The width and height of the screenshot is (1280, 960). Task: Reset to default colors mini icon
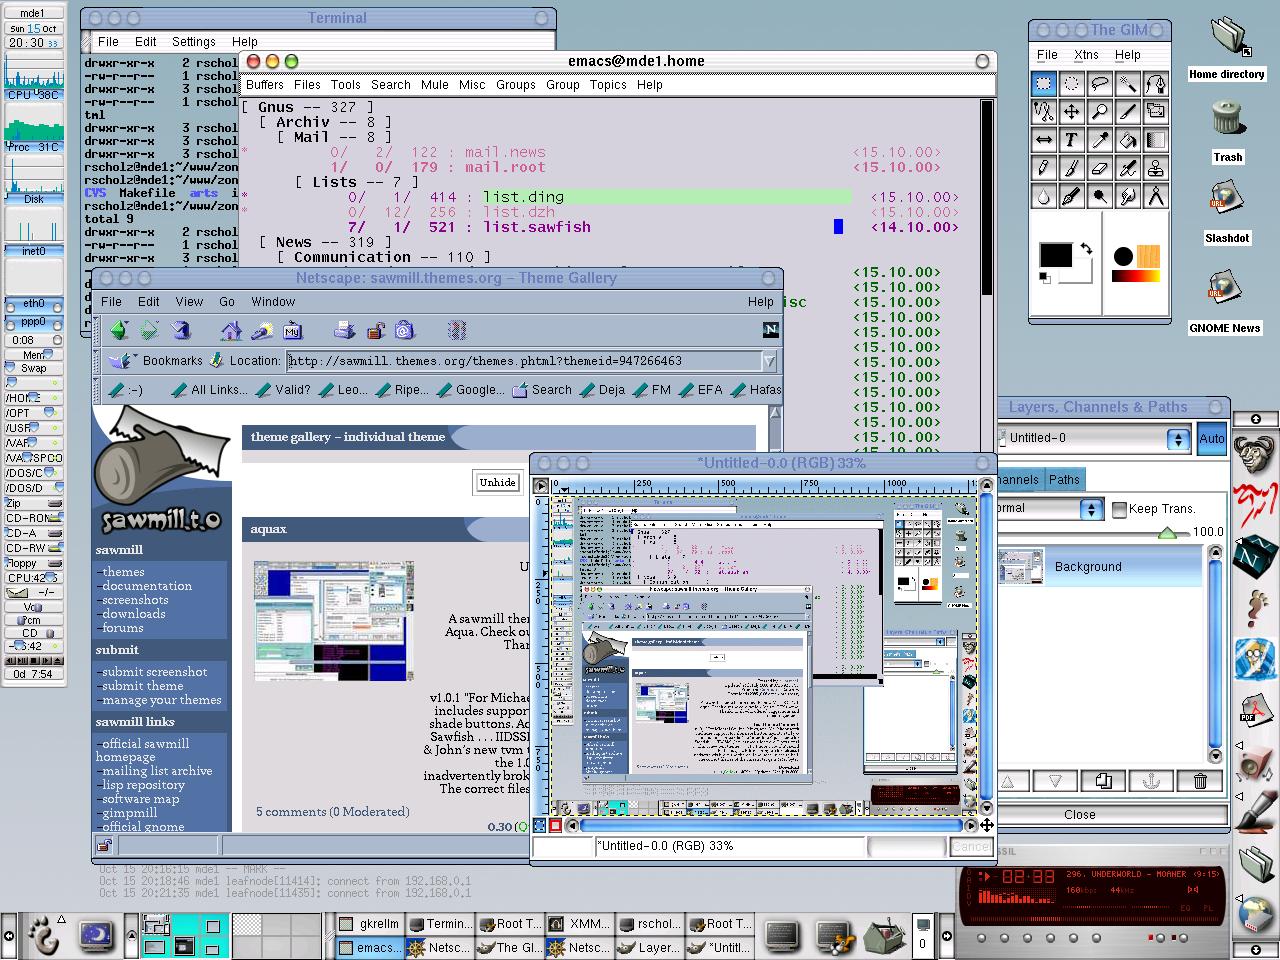1045,277
